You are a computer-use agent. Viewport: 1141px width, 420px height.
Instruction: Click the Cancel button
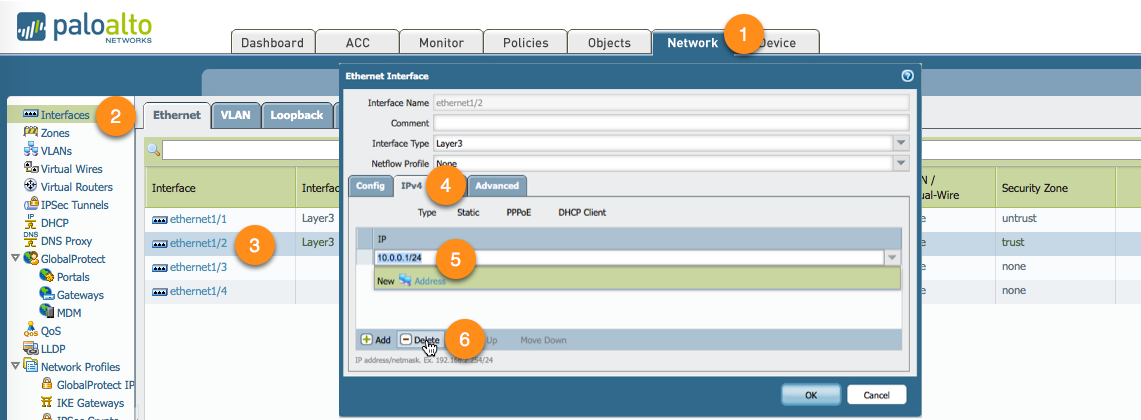click(876, 395)
